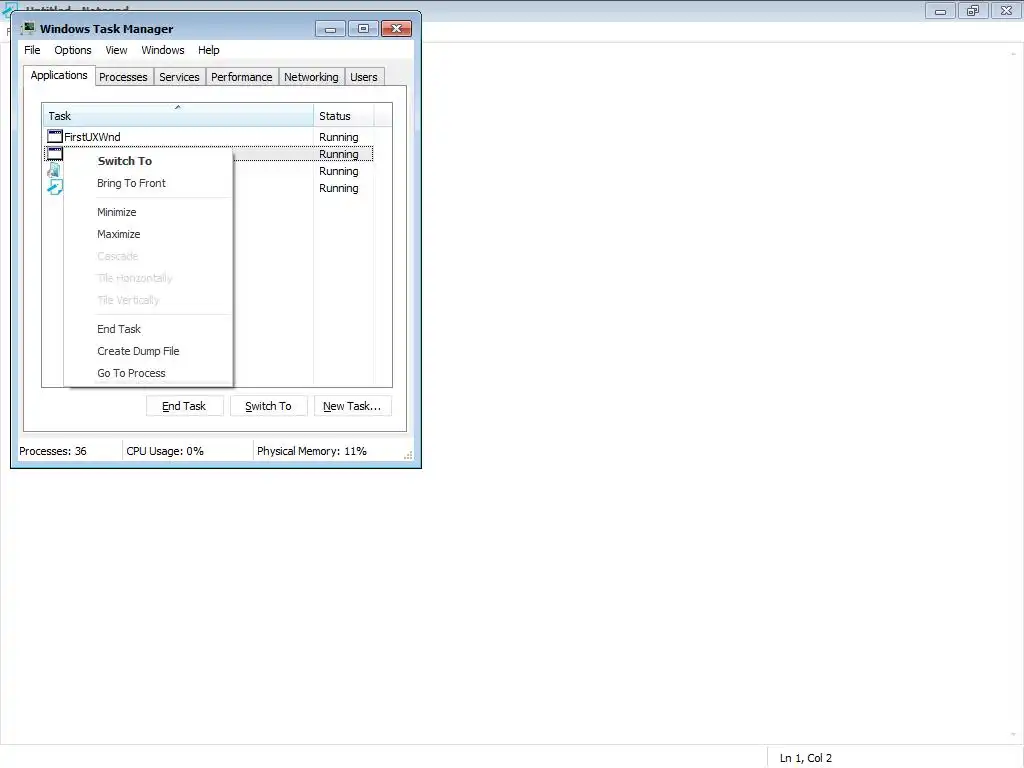Switch to the Networking tab
1024x768 pixels.
click(x=311, y=77)
